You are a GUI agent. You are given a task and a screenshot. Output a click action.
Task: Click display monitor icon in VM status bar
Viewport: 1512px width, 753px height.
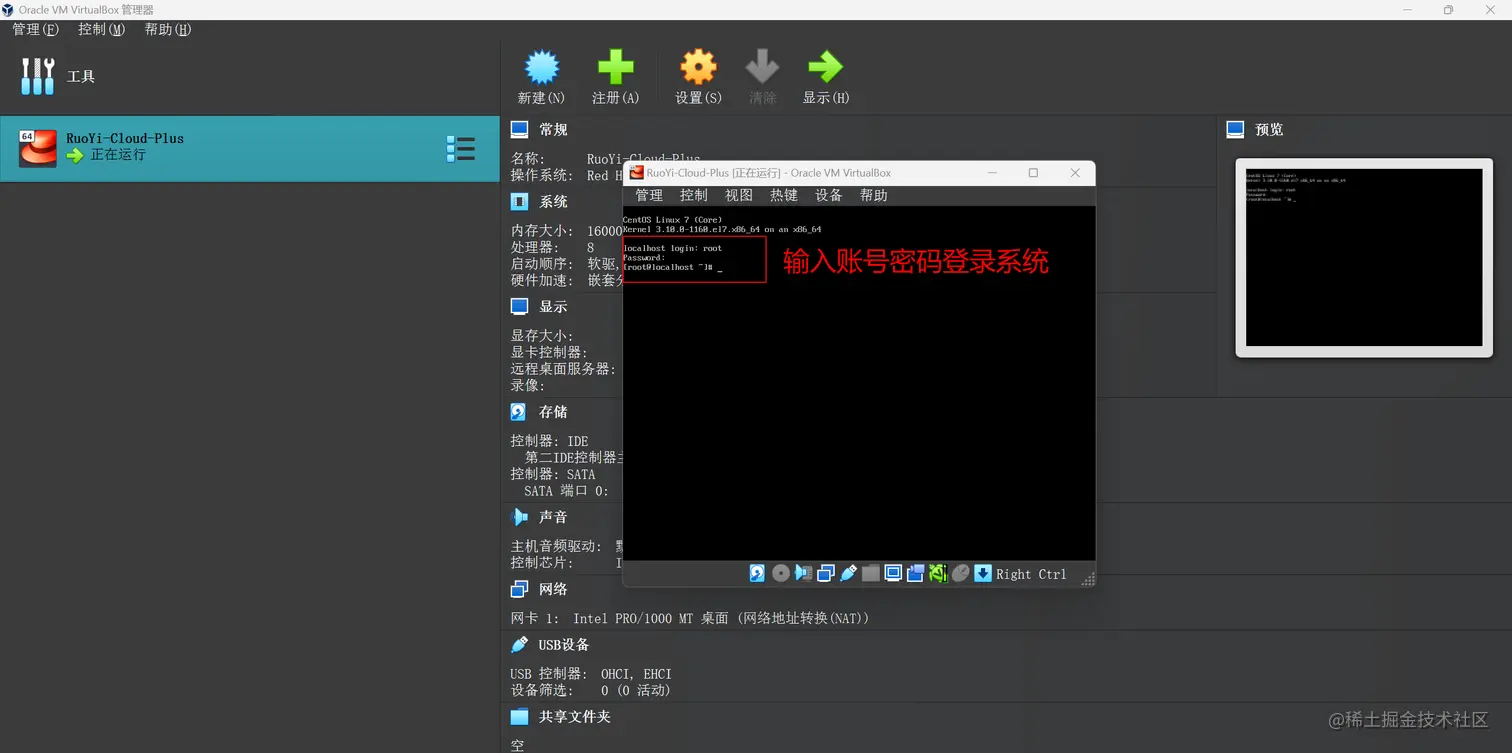coord(893,573)
